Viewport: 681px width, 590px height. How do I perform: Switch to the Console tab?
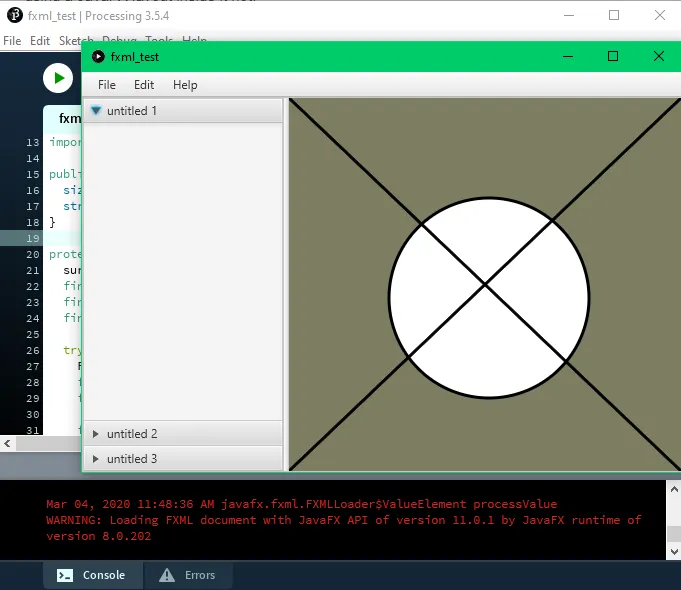[x=93, y=575]
